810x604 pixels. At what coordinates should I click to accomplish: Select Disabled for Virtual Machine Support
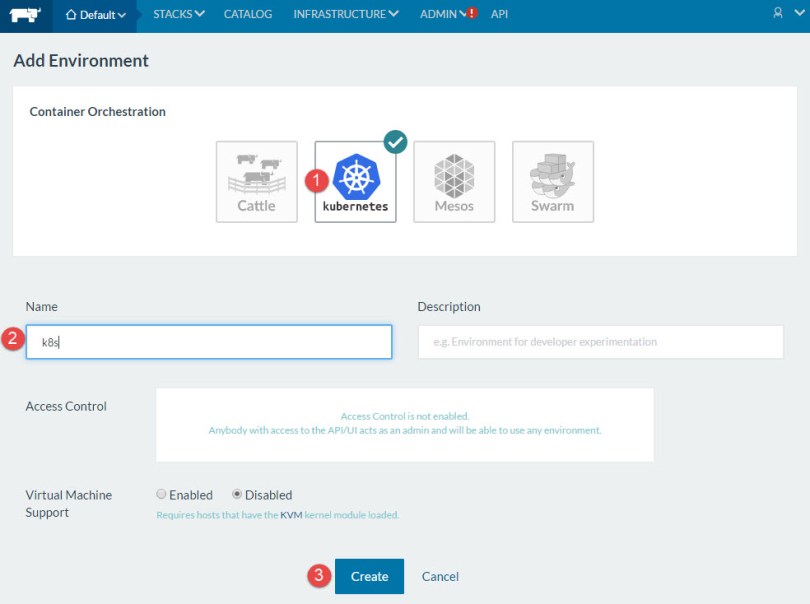237,495
